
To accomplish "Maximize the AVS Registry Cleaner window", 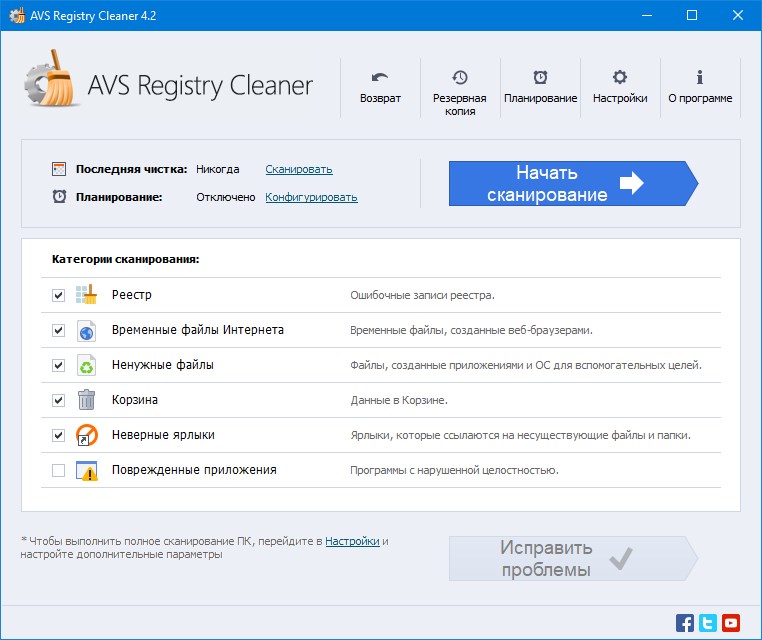I will (692, 16).
